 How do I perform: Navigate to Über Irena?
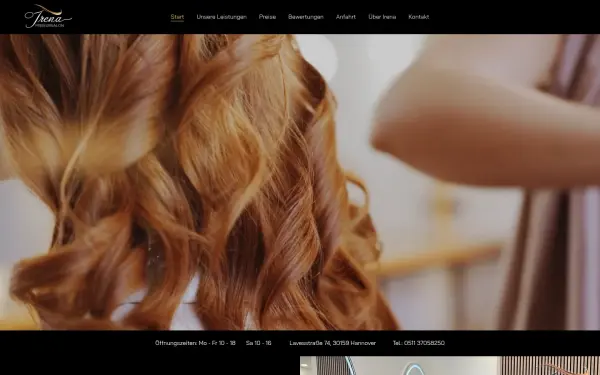pyautogui.click(x=382, y=17)
